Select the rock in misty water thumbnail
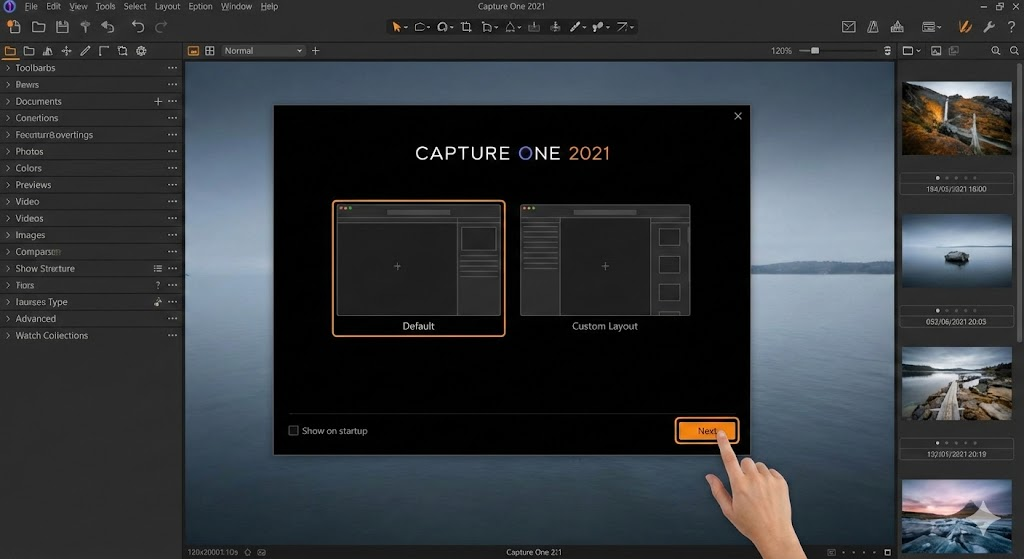Image resolution: width=1024 pixels, height=559 pixels. (x=957, y=251)
